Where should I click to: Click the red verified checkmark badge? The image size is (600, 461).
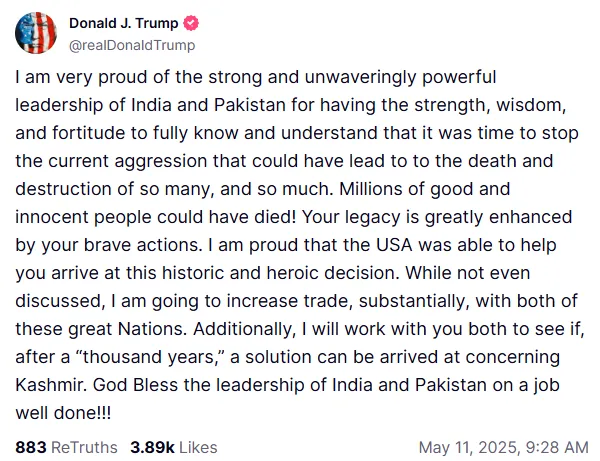click(191, 23)
